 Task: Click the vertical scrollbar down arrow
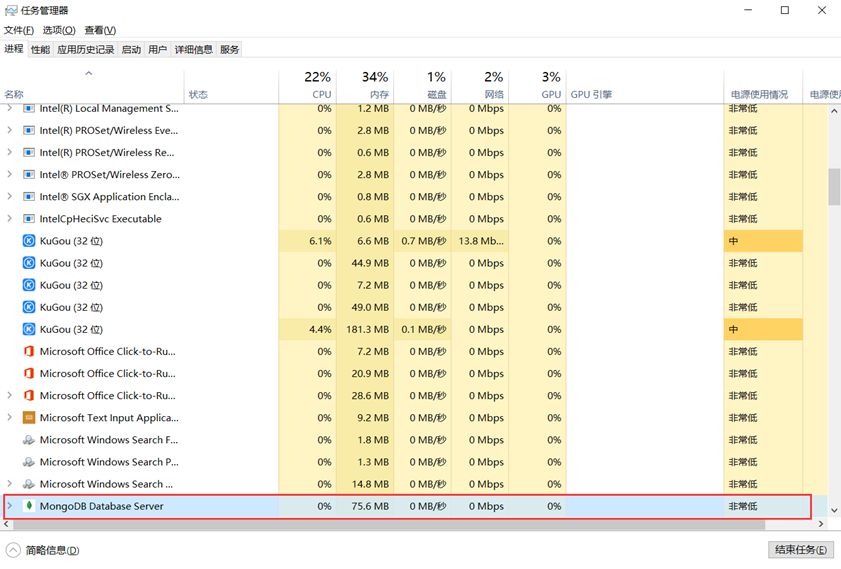[x=834, y=511]
